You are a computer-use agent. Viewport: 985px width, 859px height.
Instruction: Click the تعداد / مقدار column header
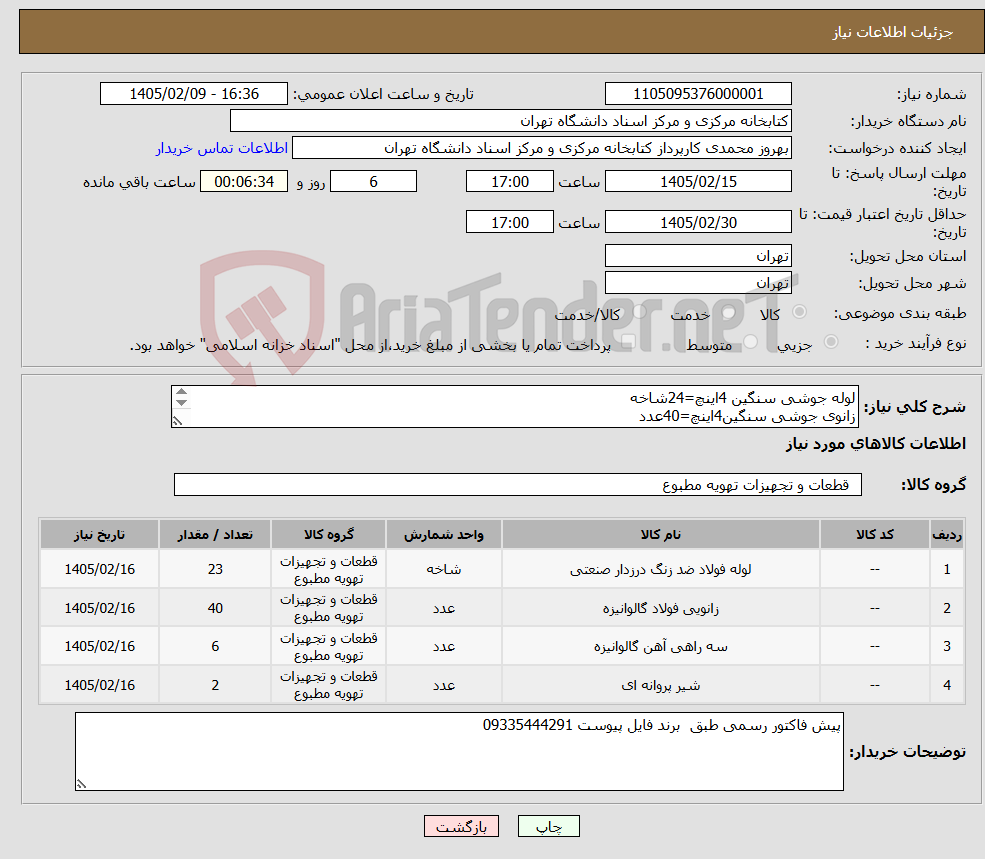(215, 534)
